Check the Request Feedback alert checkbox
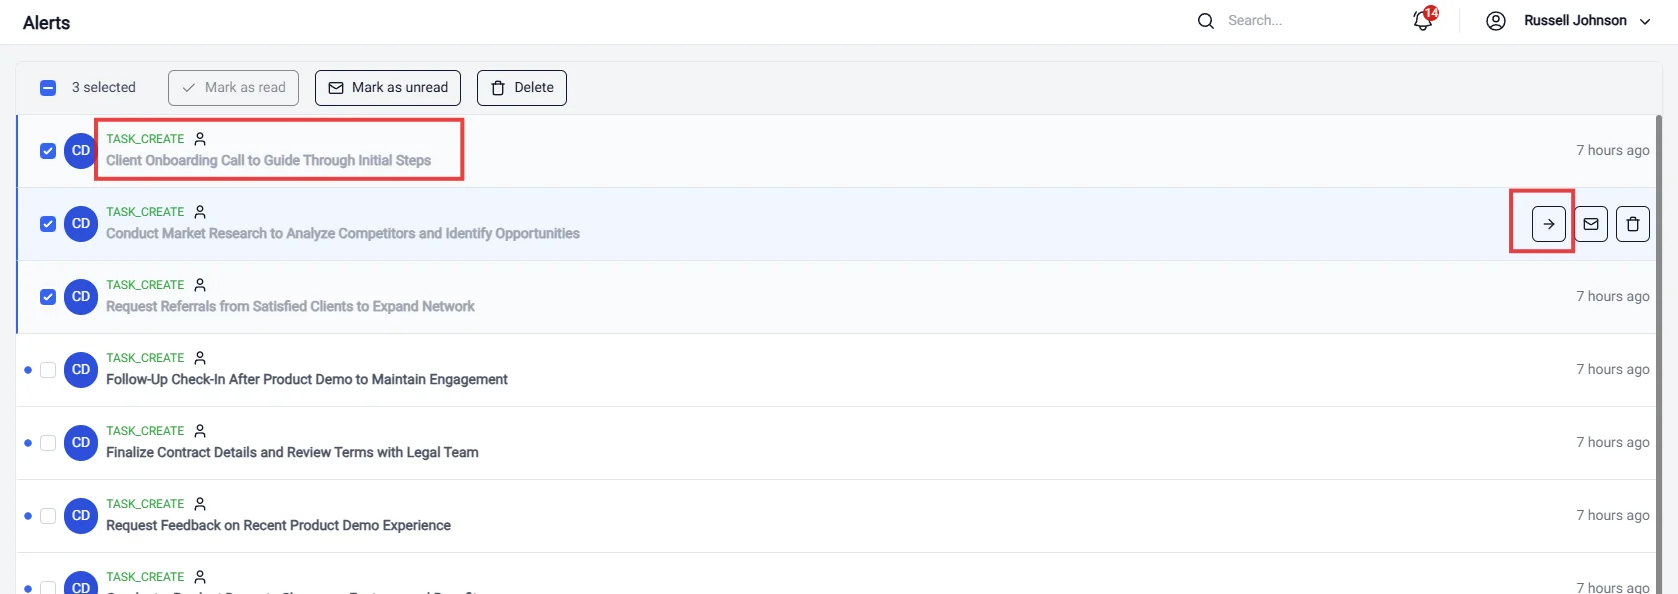The image size is (1678, 594). pos(48,516)
